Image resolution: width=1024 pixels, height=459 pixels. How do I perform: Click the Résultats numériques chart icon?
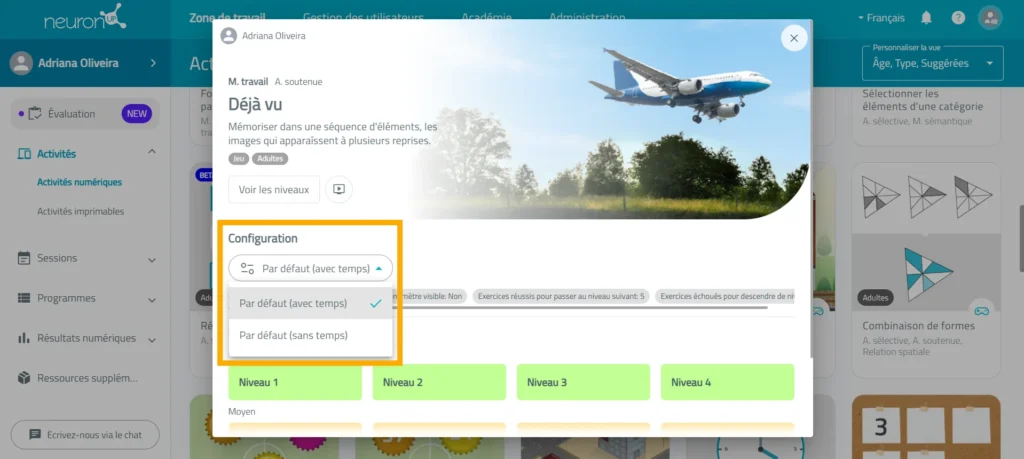[24, 338]
